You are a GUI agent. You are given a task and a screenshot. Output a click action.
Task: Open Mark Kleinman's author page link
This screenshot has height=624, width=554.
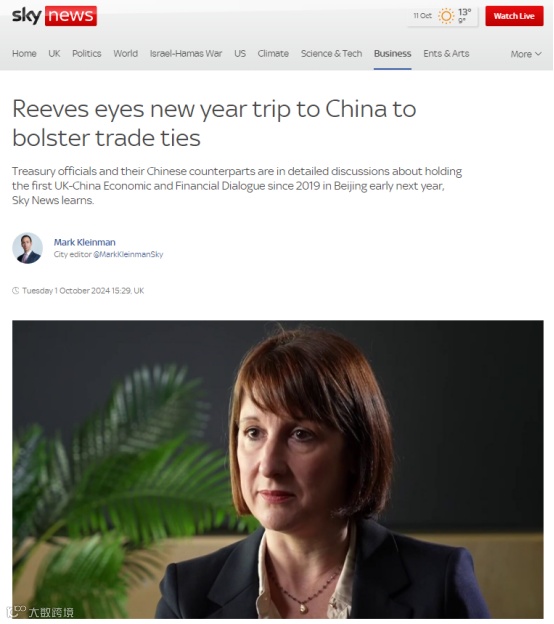(x=85, y=242)
